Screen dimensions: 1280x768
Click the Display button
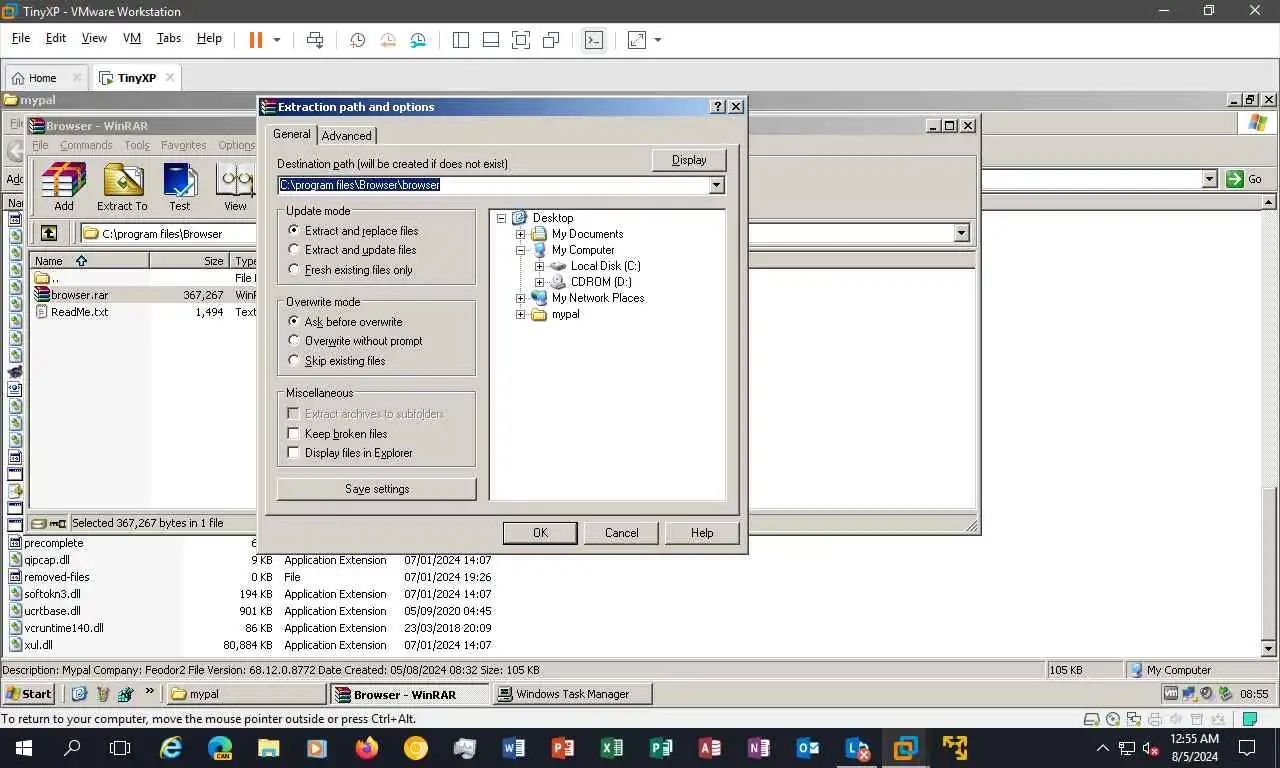point(689,160)
